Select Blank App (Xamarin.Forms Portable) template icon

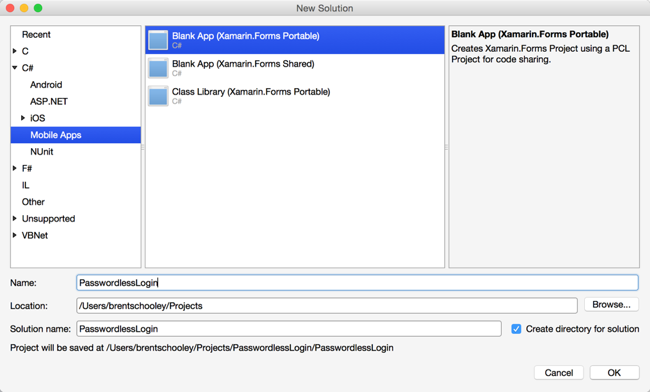[x=158, y=40]
